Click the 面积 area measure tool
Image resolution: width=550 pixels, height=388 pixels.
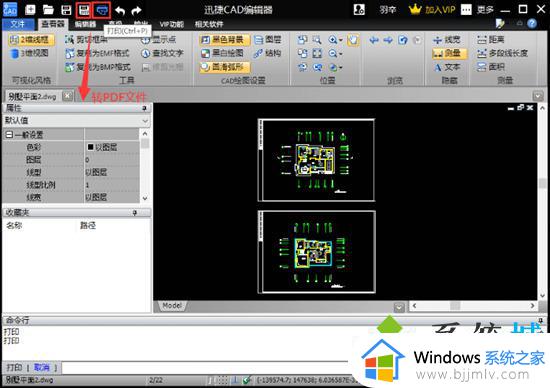click(x=491, y=67)
